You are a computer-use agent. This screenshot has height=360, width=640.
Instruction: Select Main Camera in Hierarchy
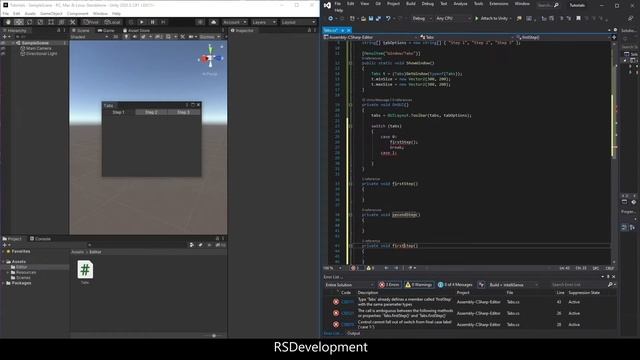pyautogui.click(x=36, y=48)
